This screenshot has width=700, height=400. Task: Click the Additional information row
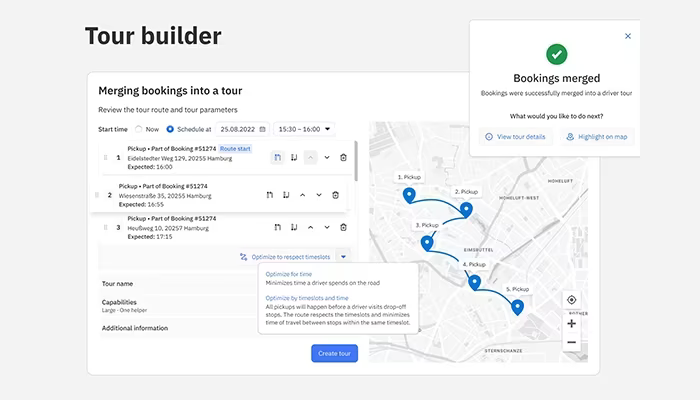tap(179, 328)
